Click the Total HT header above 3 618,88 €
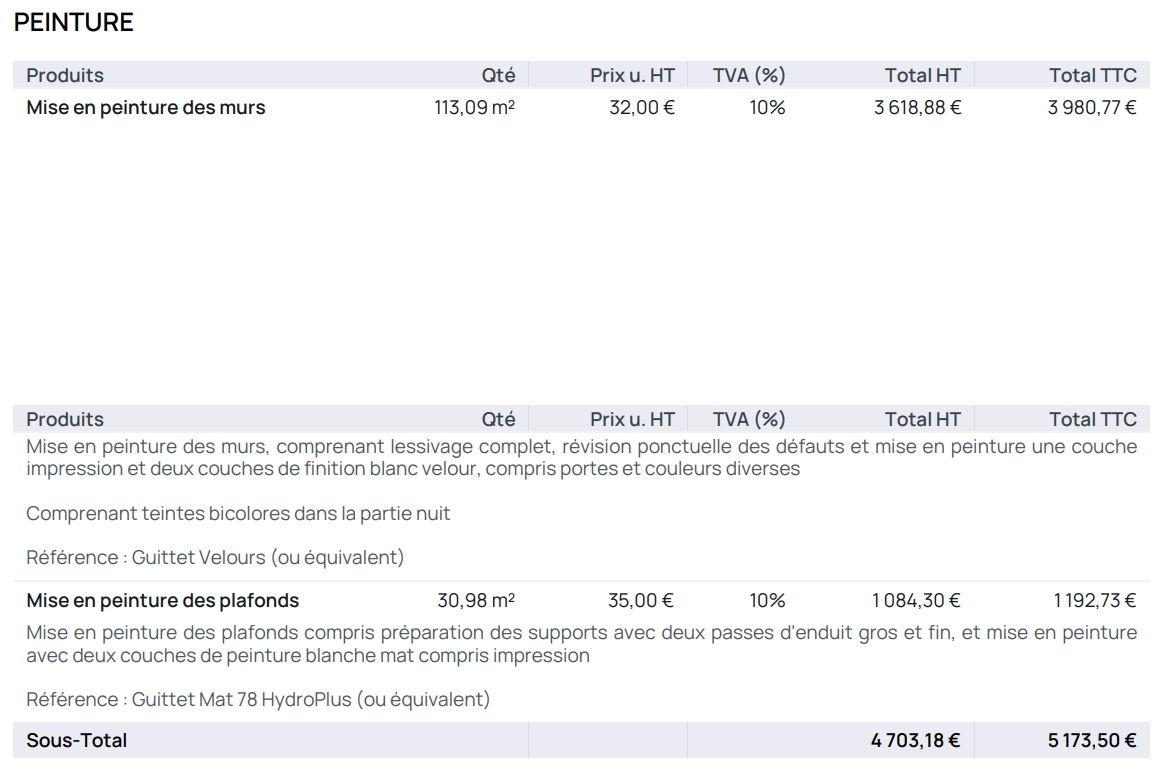This screenshot has height=774, width=1160. coord(923,75)
